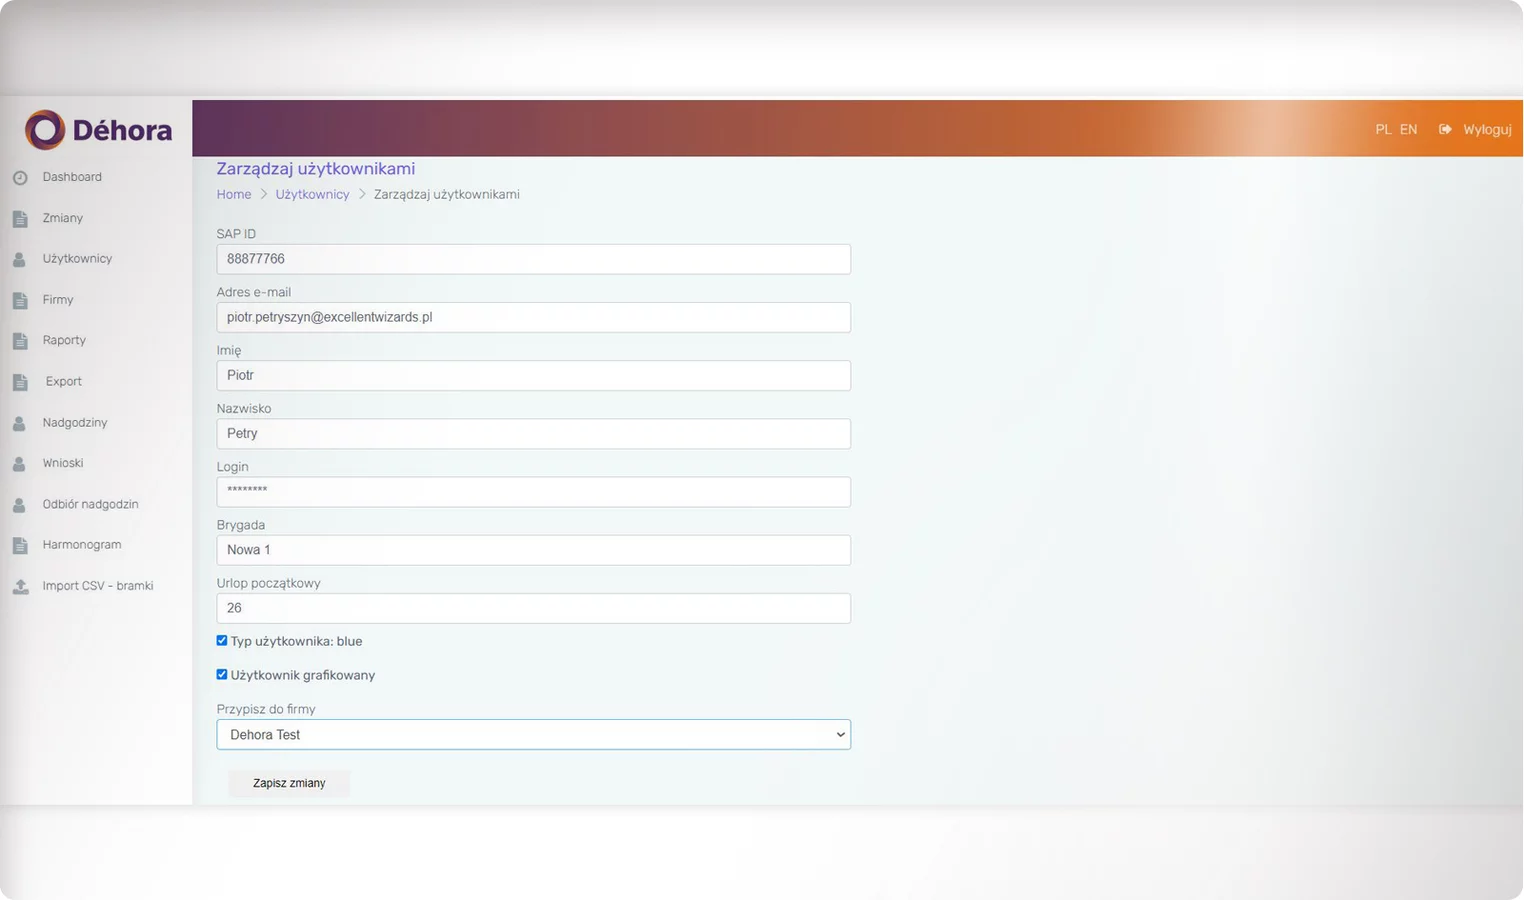1524x900 pixels.
Task: Click the Wyloguj link
Action: pos(1487,130)
